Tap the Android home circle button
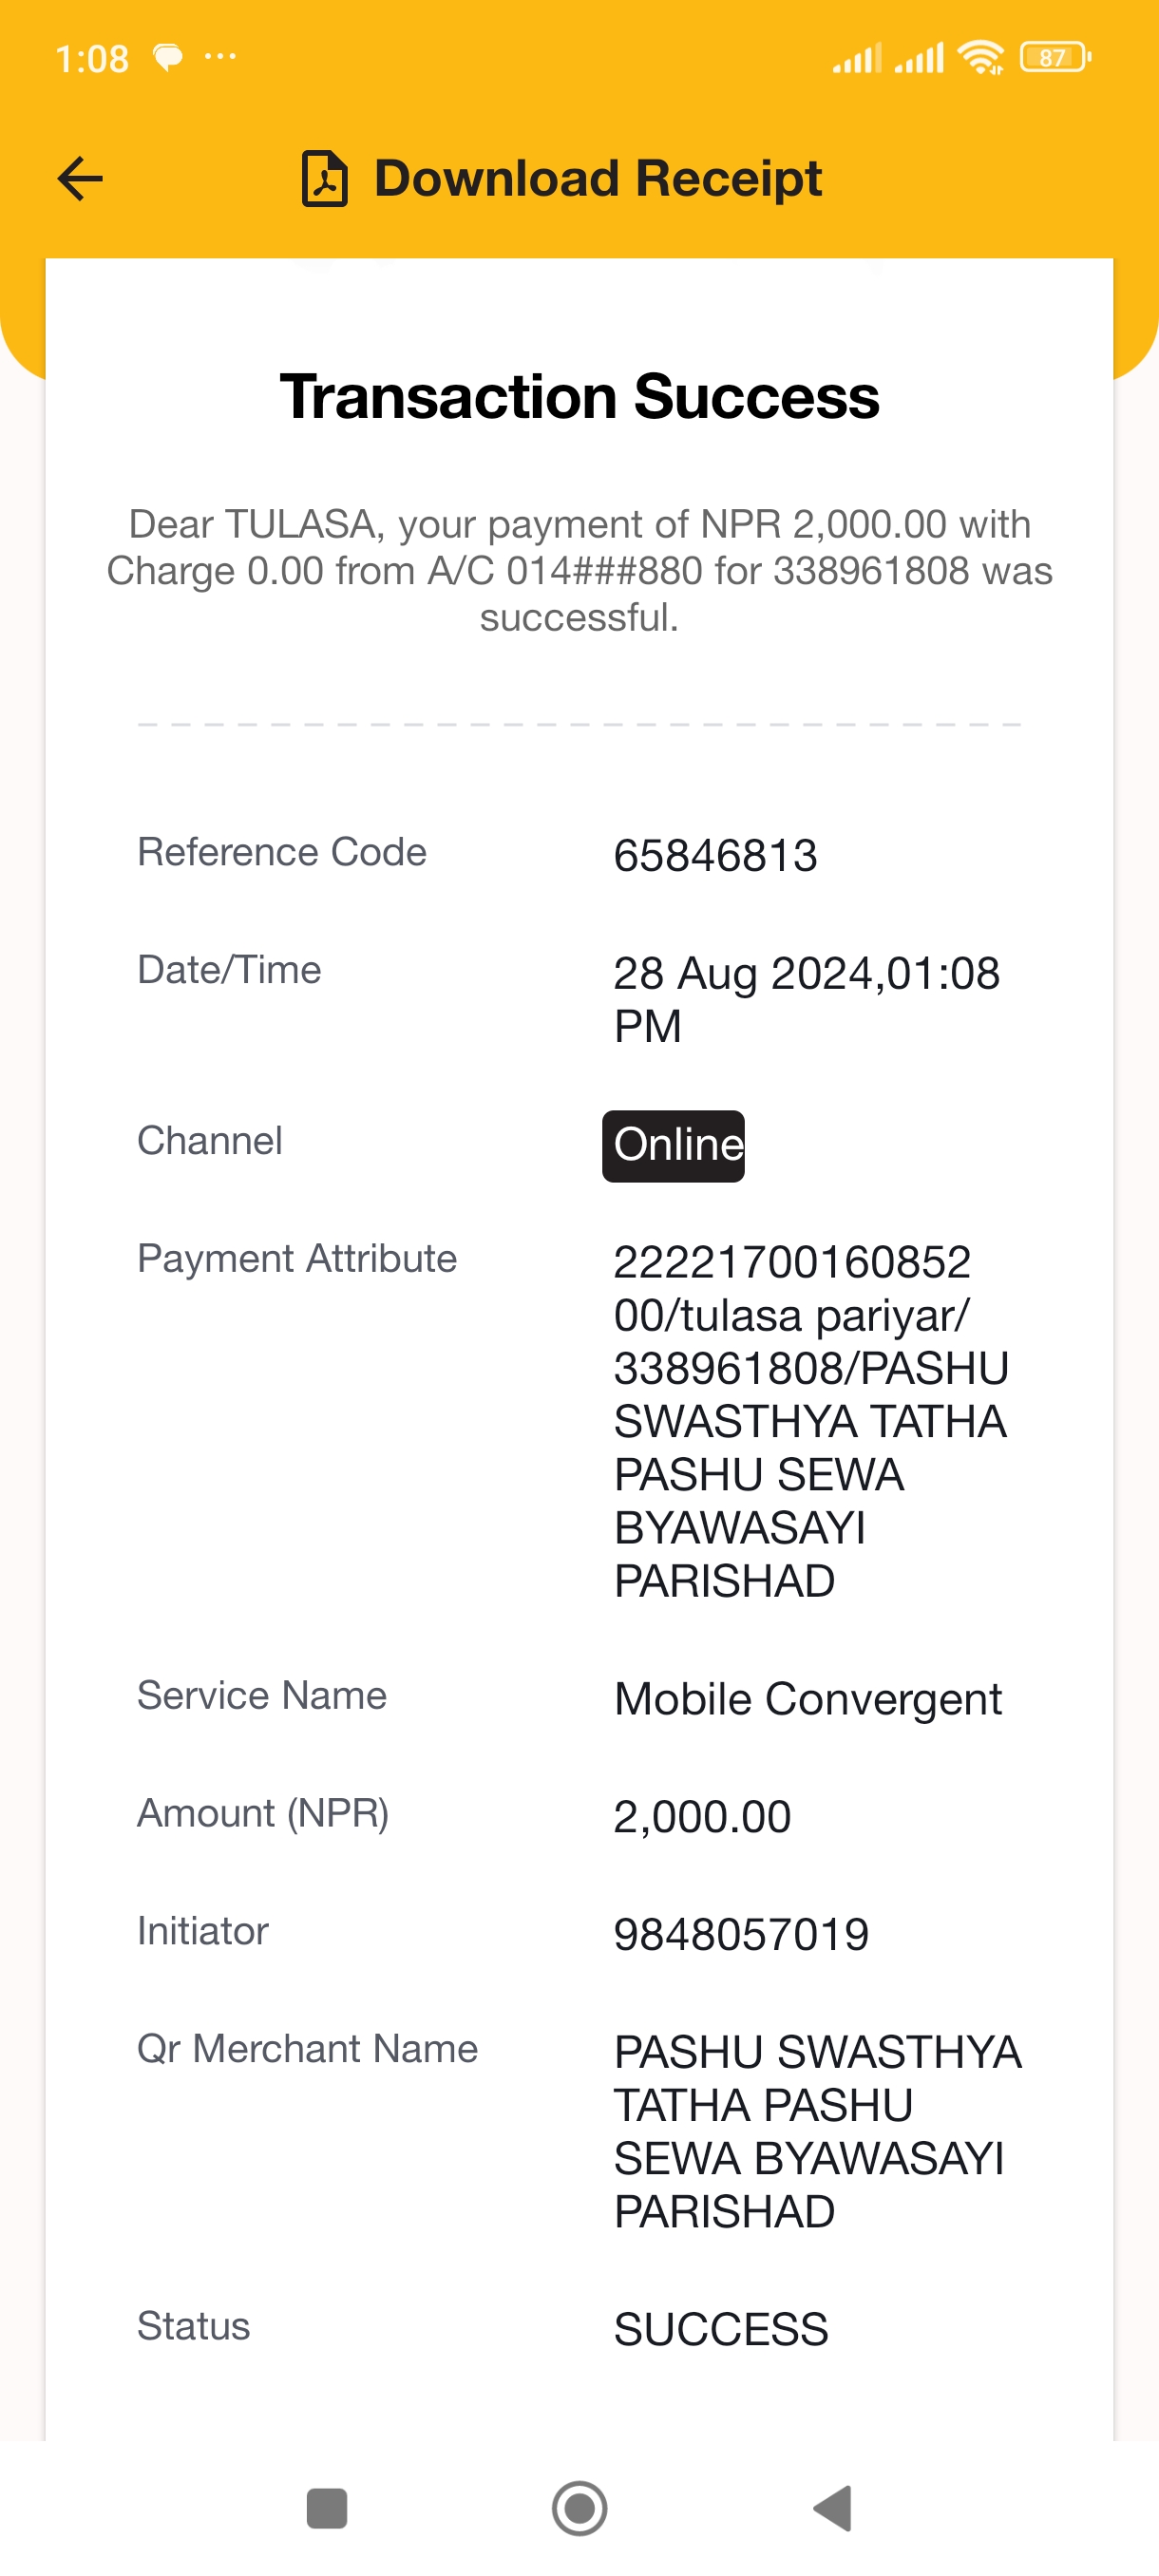Viewport: 1159px width, 2576px height. (580, 2508)
